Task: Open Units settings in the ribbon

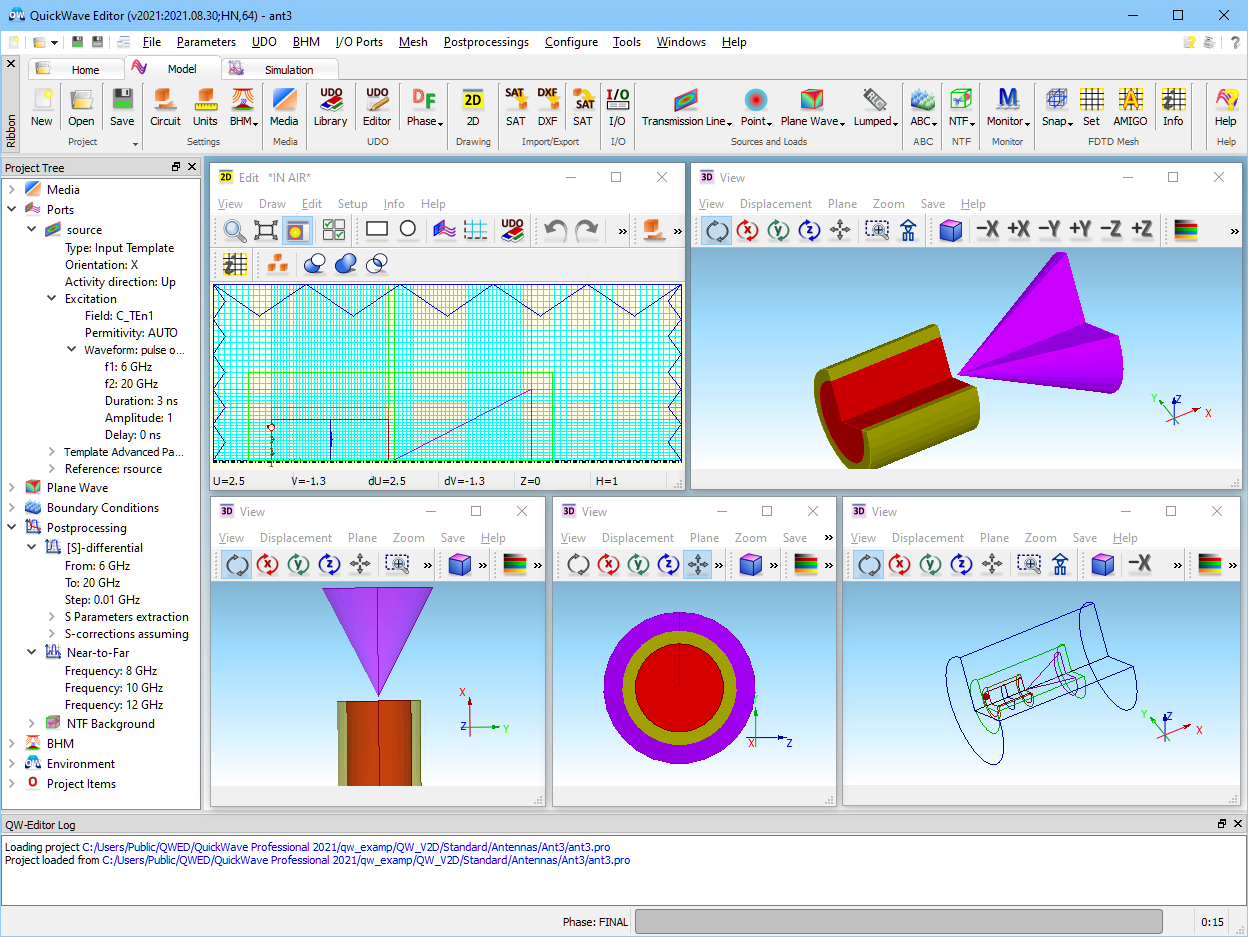Action: (x=205, y=108)
